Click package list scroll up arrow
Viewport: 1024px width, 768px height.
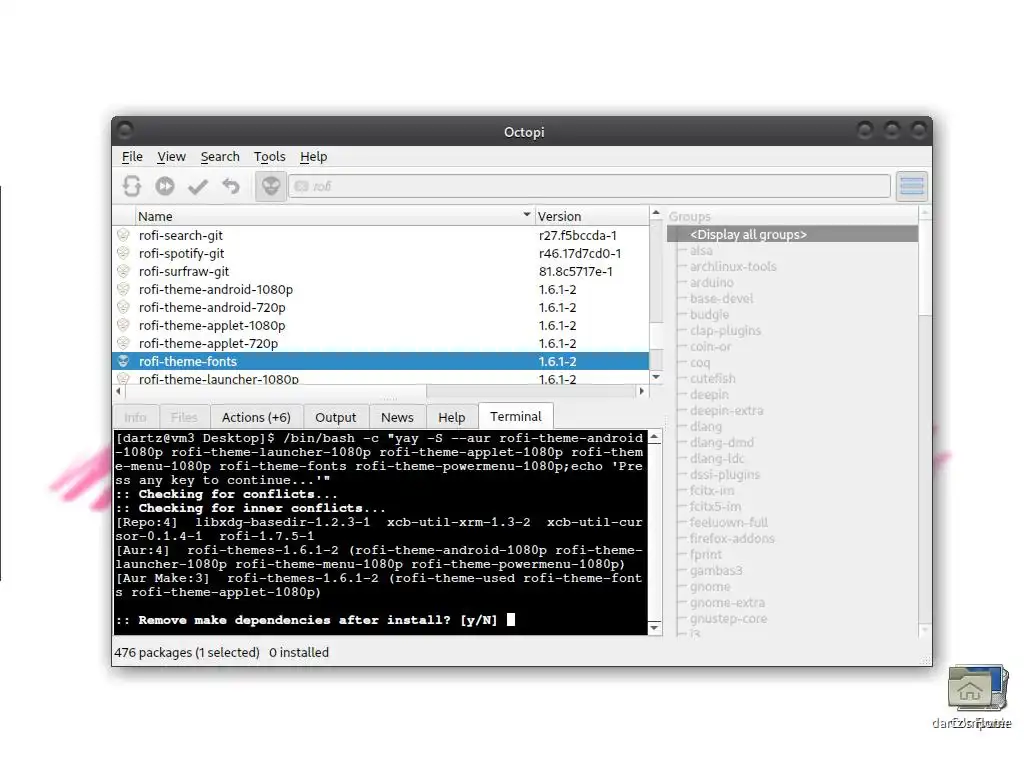pos(656,213)
